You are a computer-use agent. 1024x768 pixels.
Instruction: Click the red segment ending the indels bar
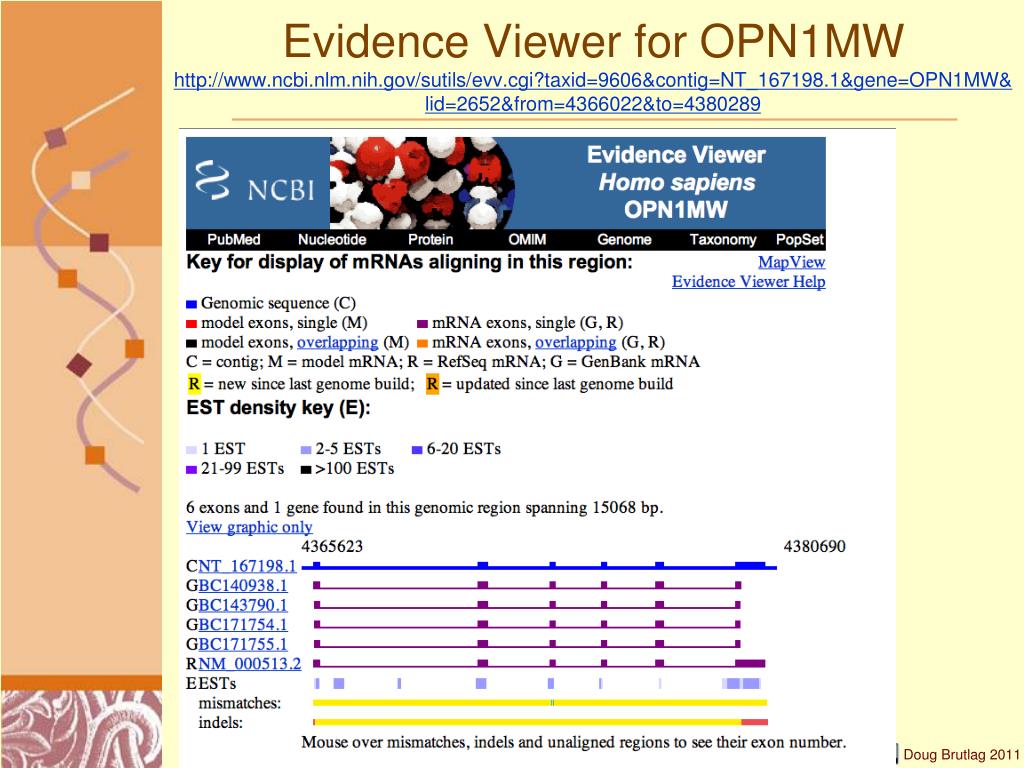pos(755,722)
